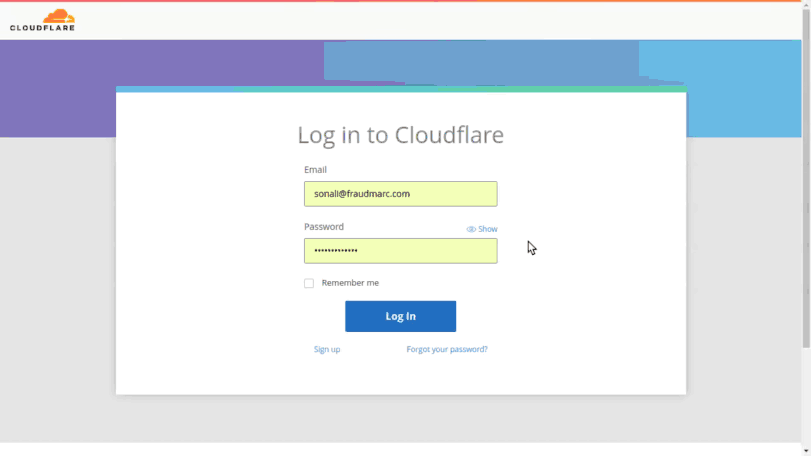
Task: Click the scrollbar down arrow
Action: click(806, 451)
